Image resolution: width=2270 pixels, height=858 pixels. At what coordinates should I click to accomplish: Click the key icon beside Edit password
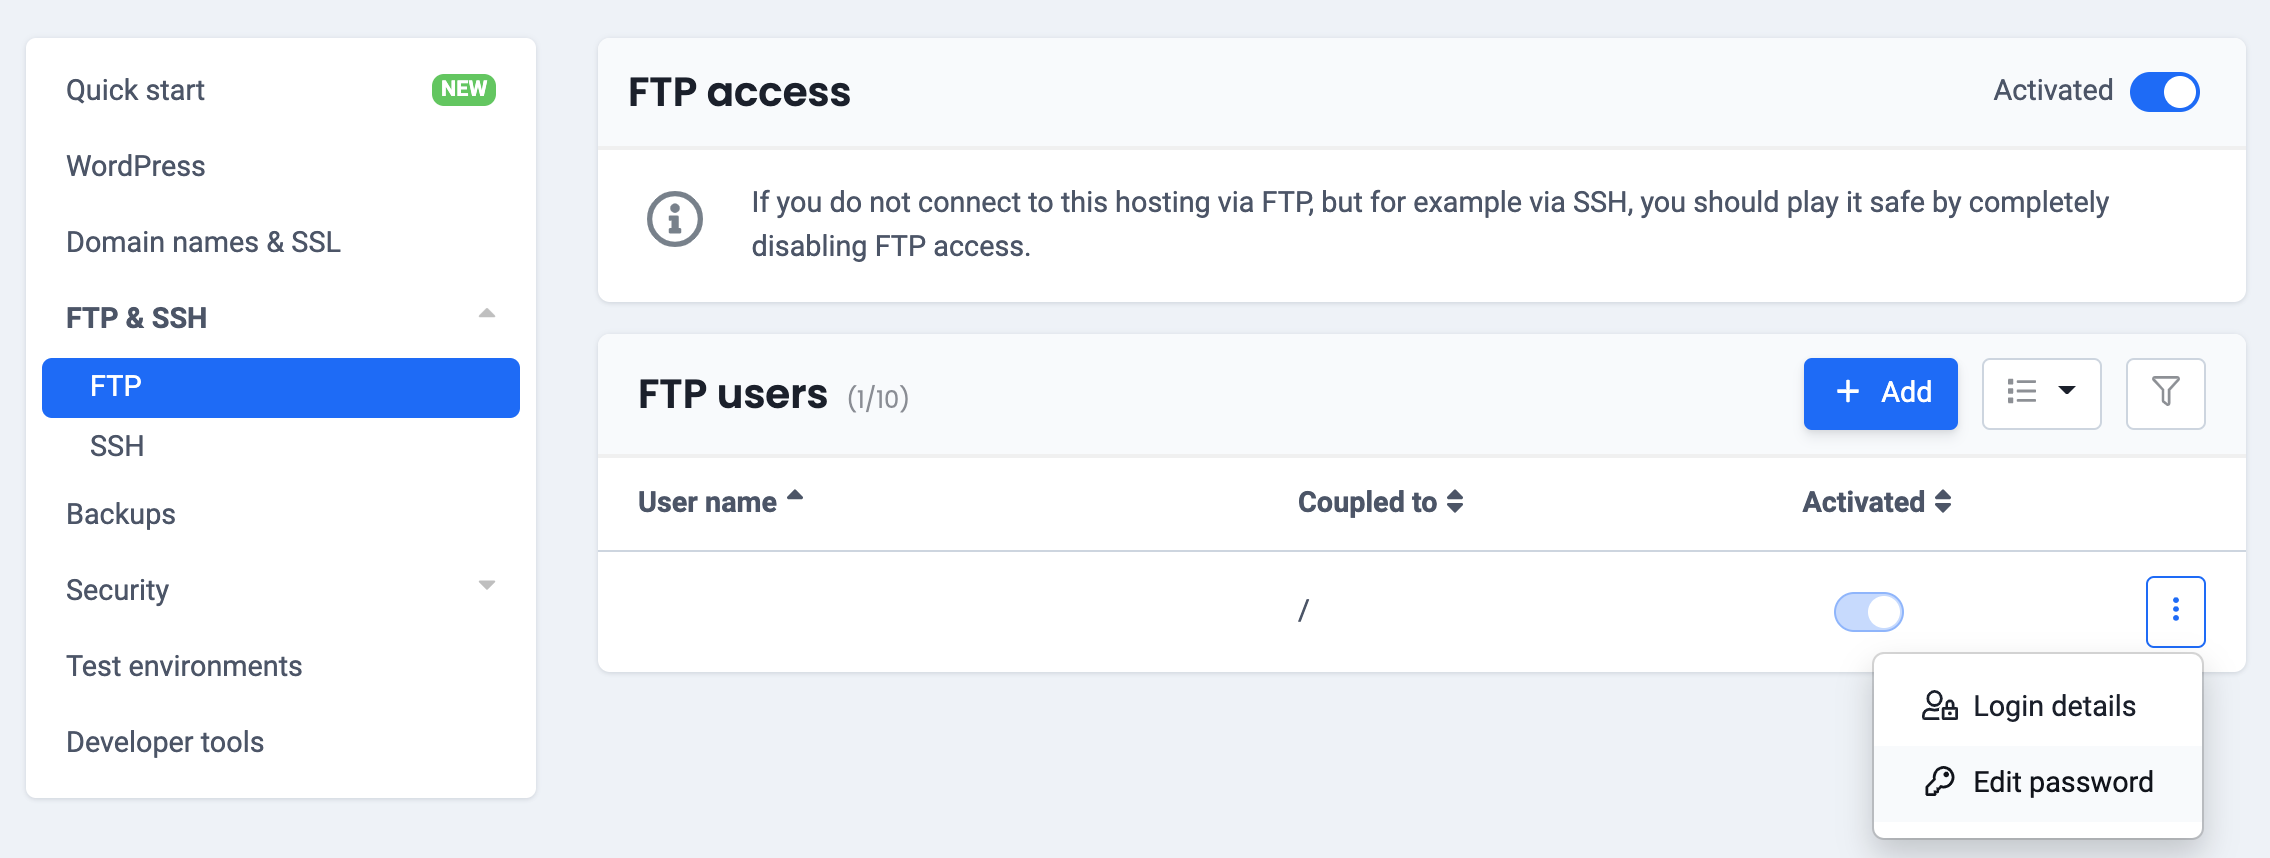[x=1939, y=782]
